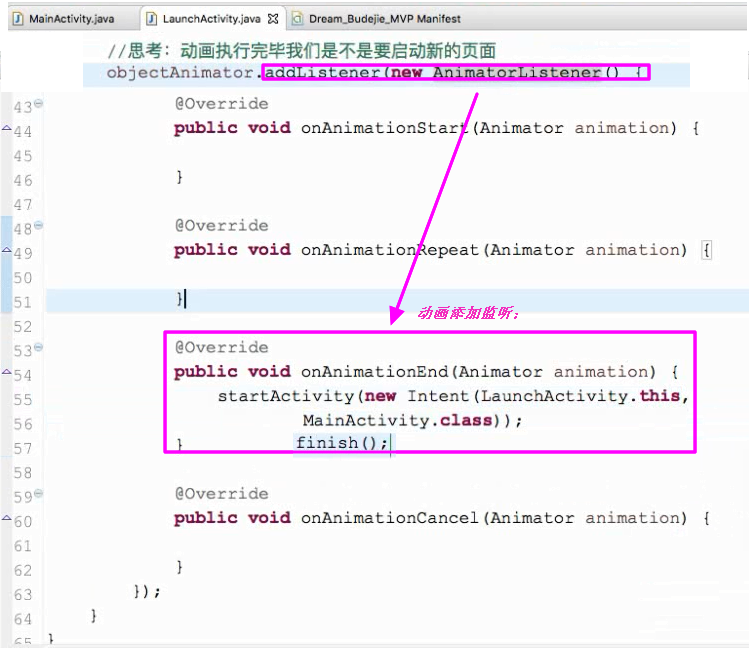The width and height of the screenshot is (749, 648).
Task: Click LaunchActivity.this expression at line 55
Action: click(x=580, y=396)
